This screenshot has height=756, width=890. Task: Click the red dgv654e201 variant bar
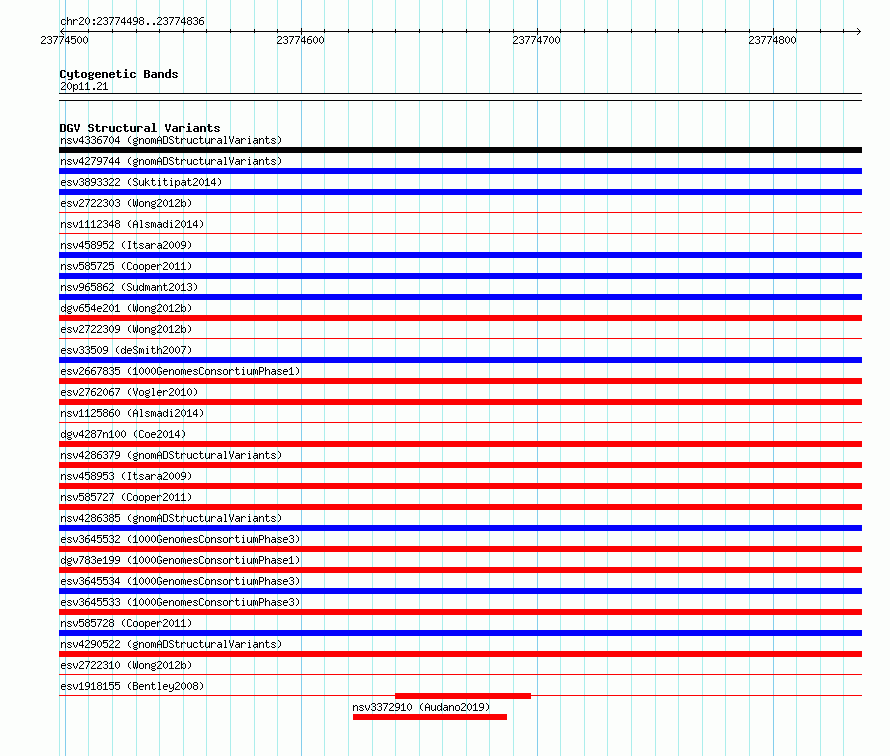coord(460,318)
